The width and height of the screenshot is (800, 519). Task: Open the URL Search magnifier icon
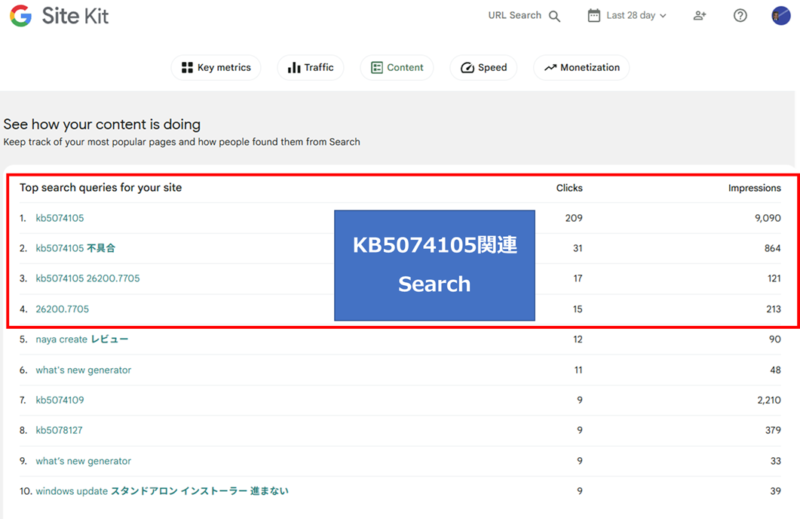click(554, 16)
